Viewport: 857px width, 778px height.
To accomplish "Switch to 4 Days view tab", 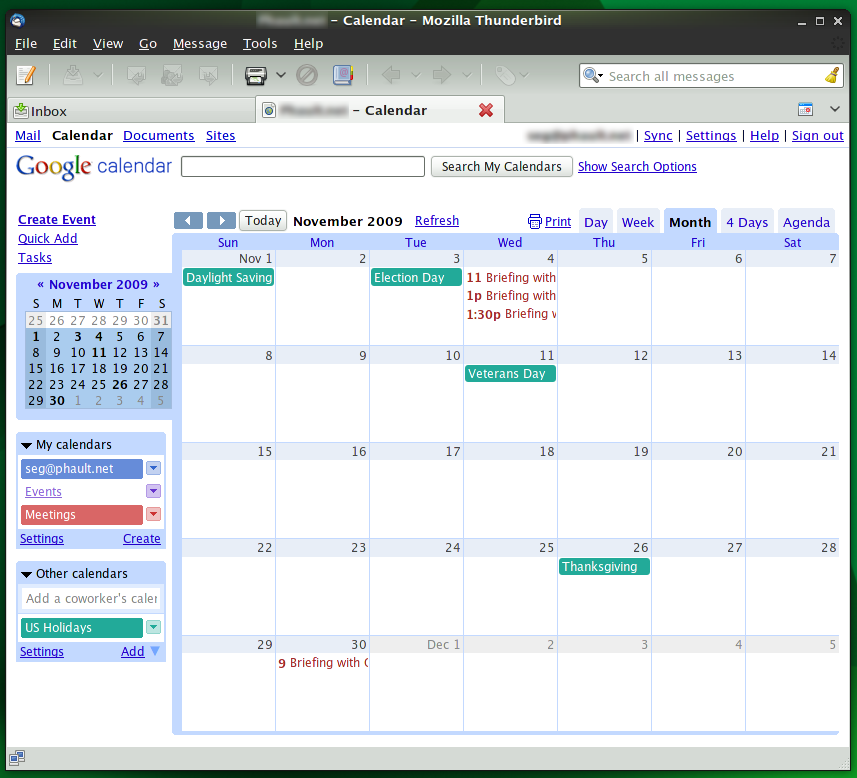I will 747,222.
